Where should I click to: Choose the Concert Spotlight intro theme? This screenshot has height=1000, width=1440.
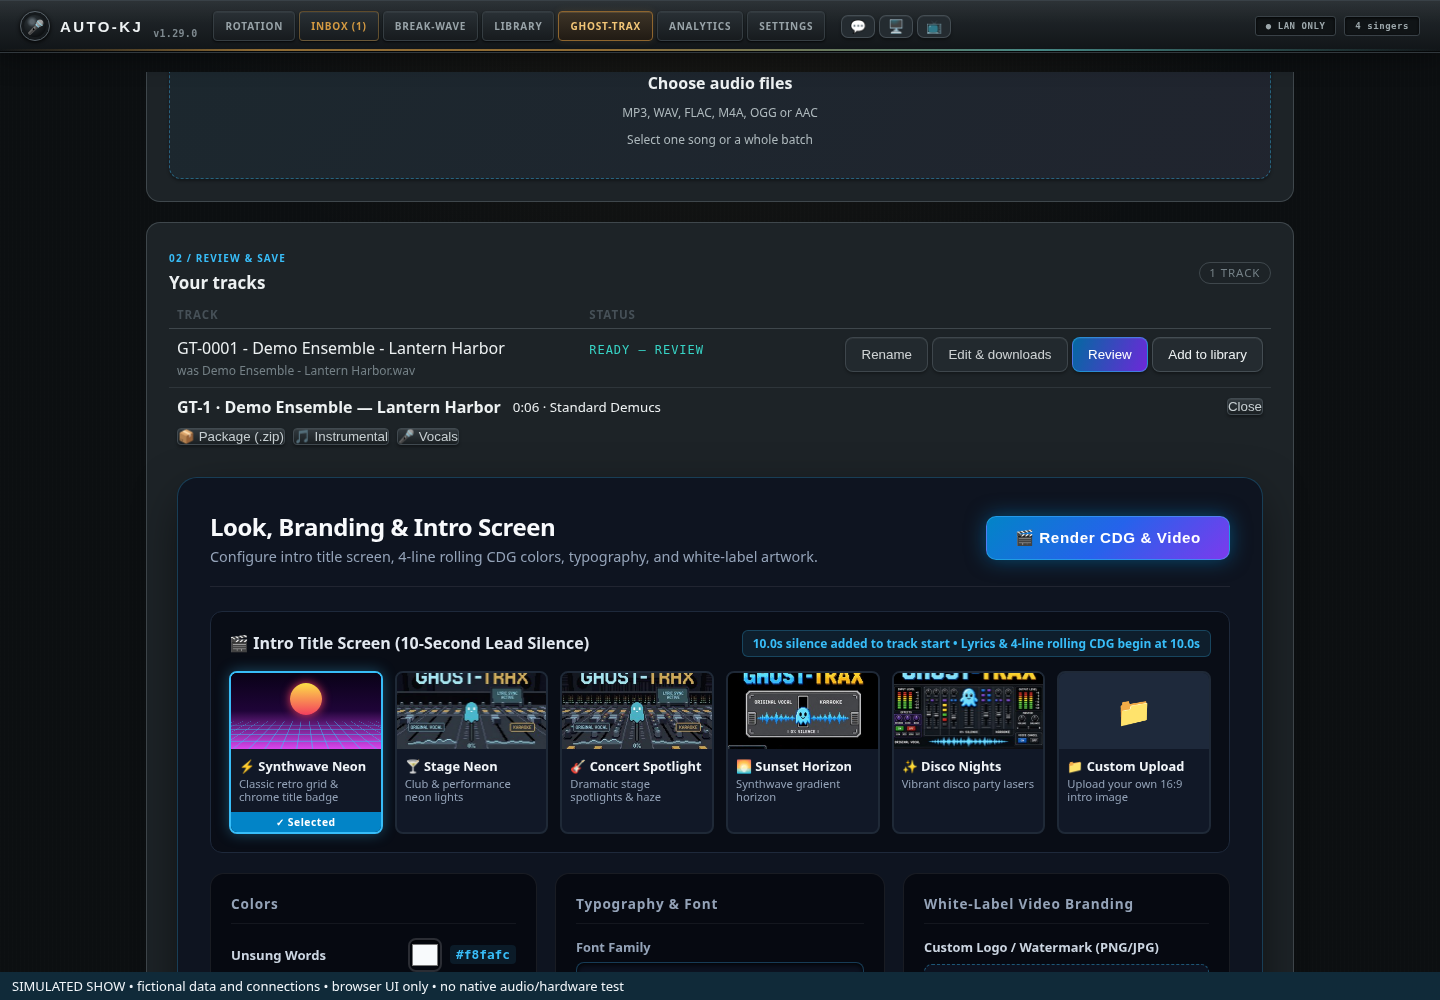coord(637,752)
